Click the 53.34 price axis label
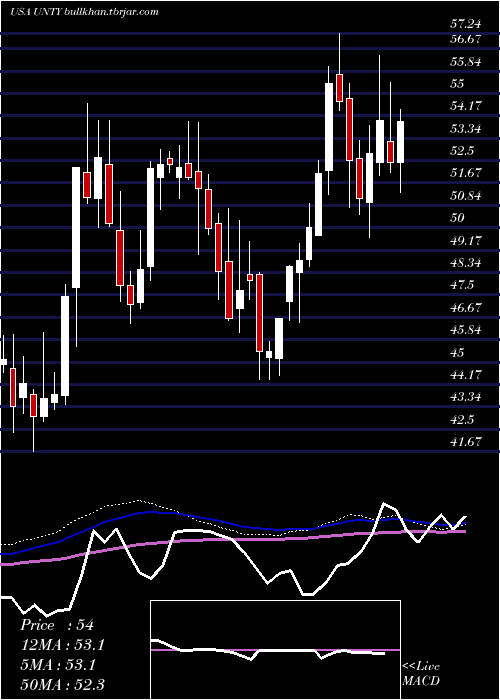The image size is (500, 700). pyautogui.click(x=466, y=129)
